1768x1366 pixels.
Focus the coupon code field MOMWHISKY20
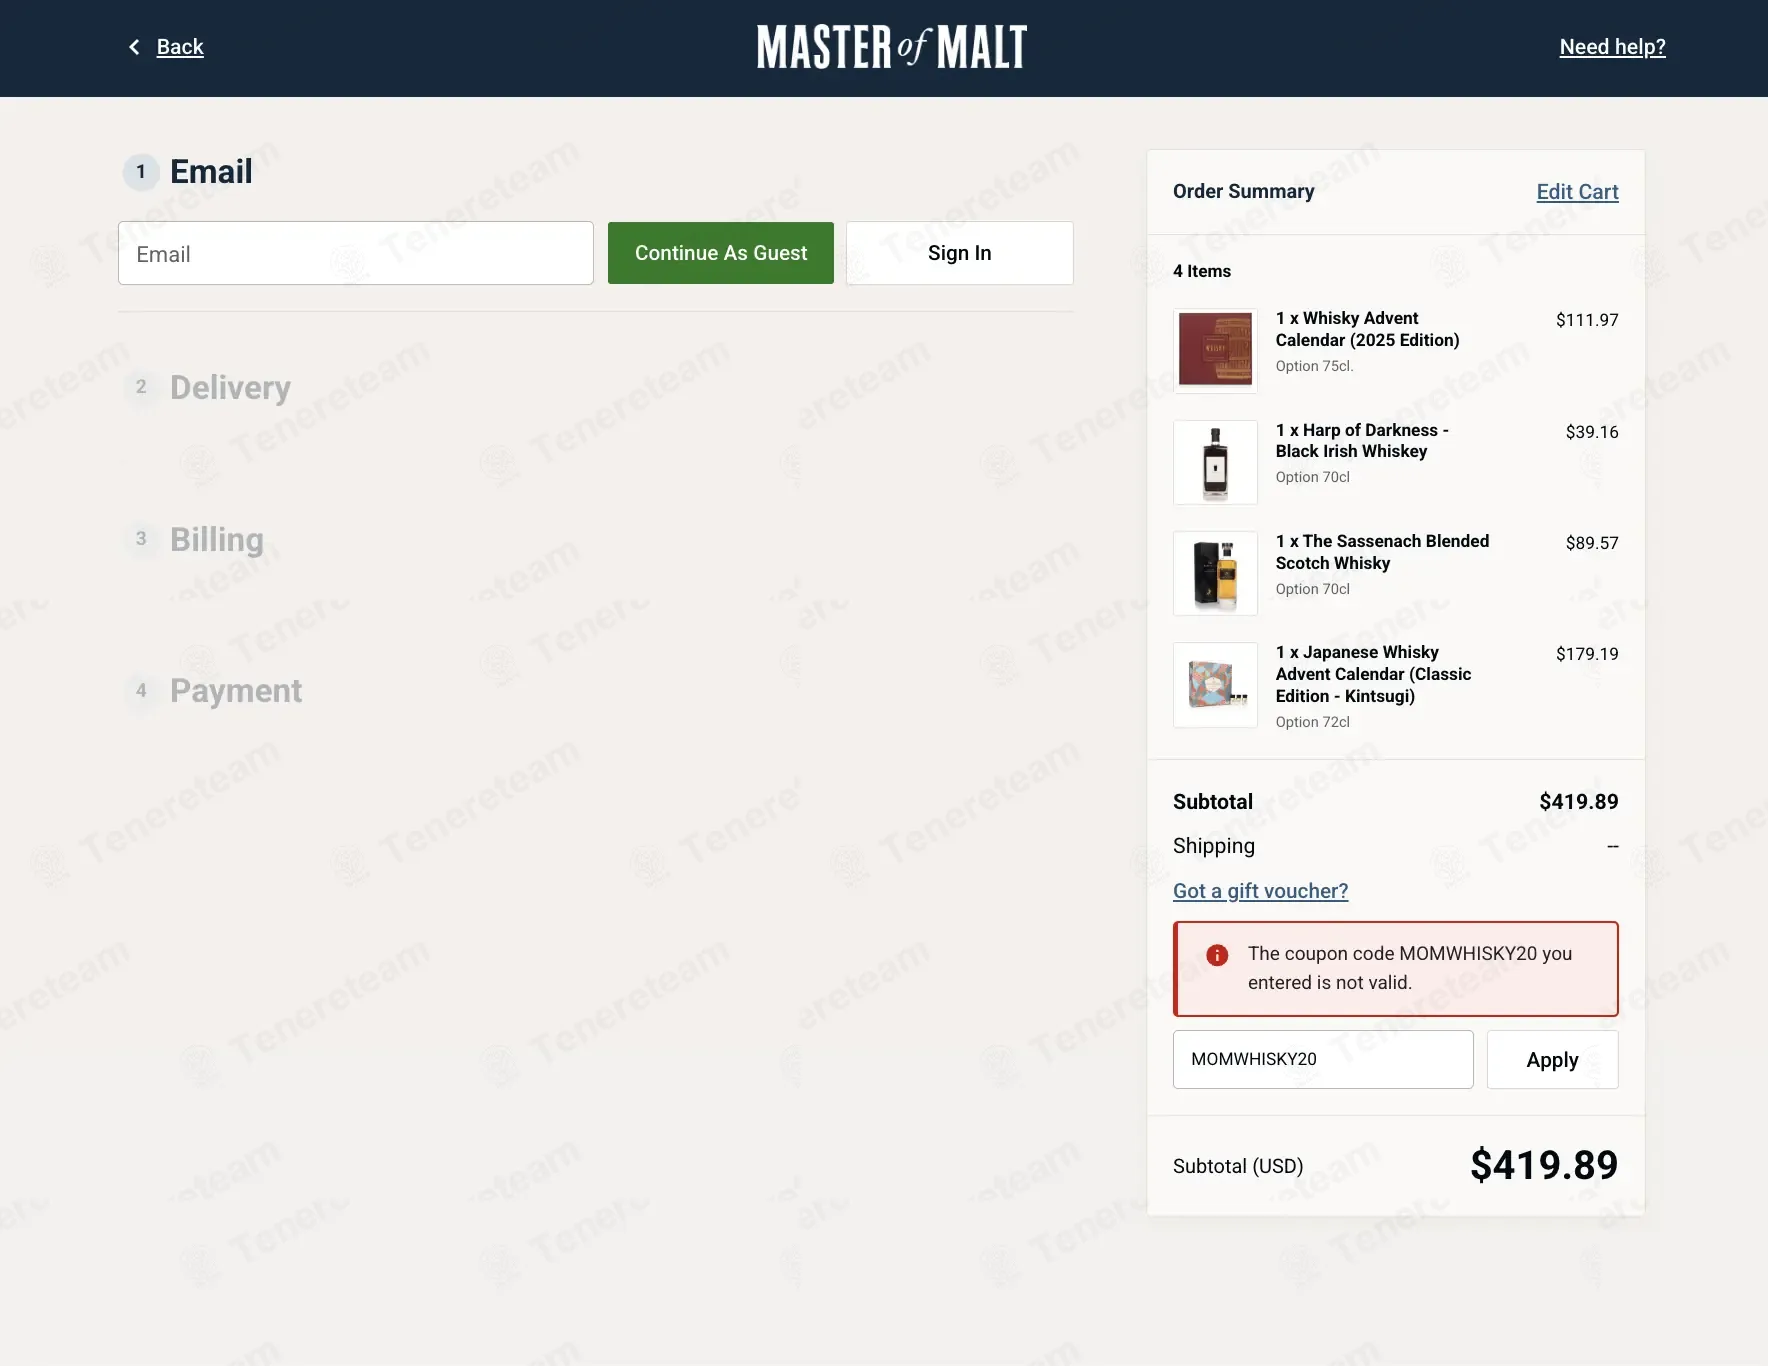(1323, 1059)
